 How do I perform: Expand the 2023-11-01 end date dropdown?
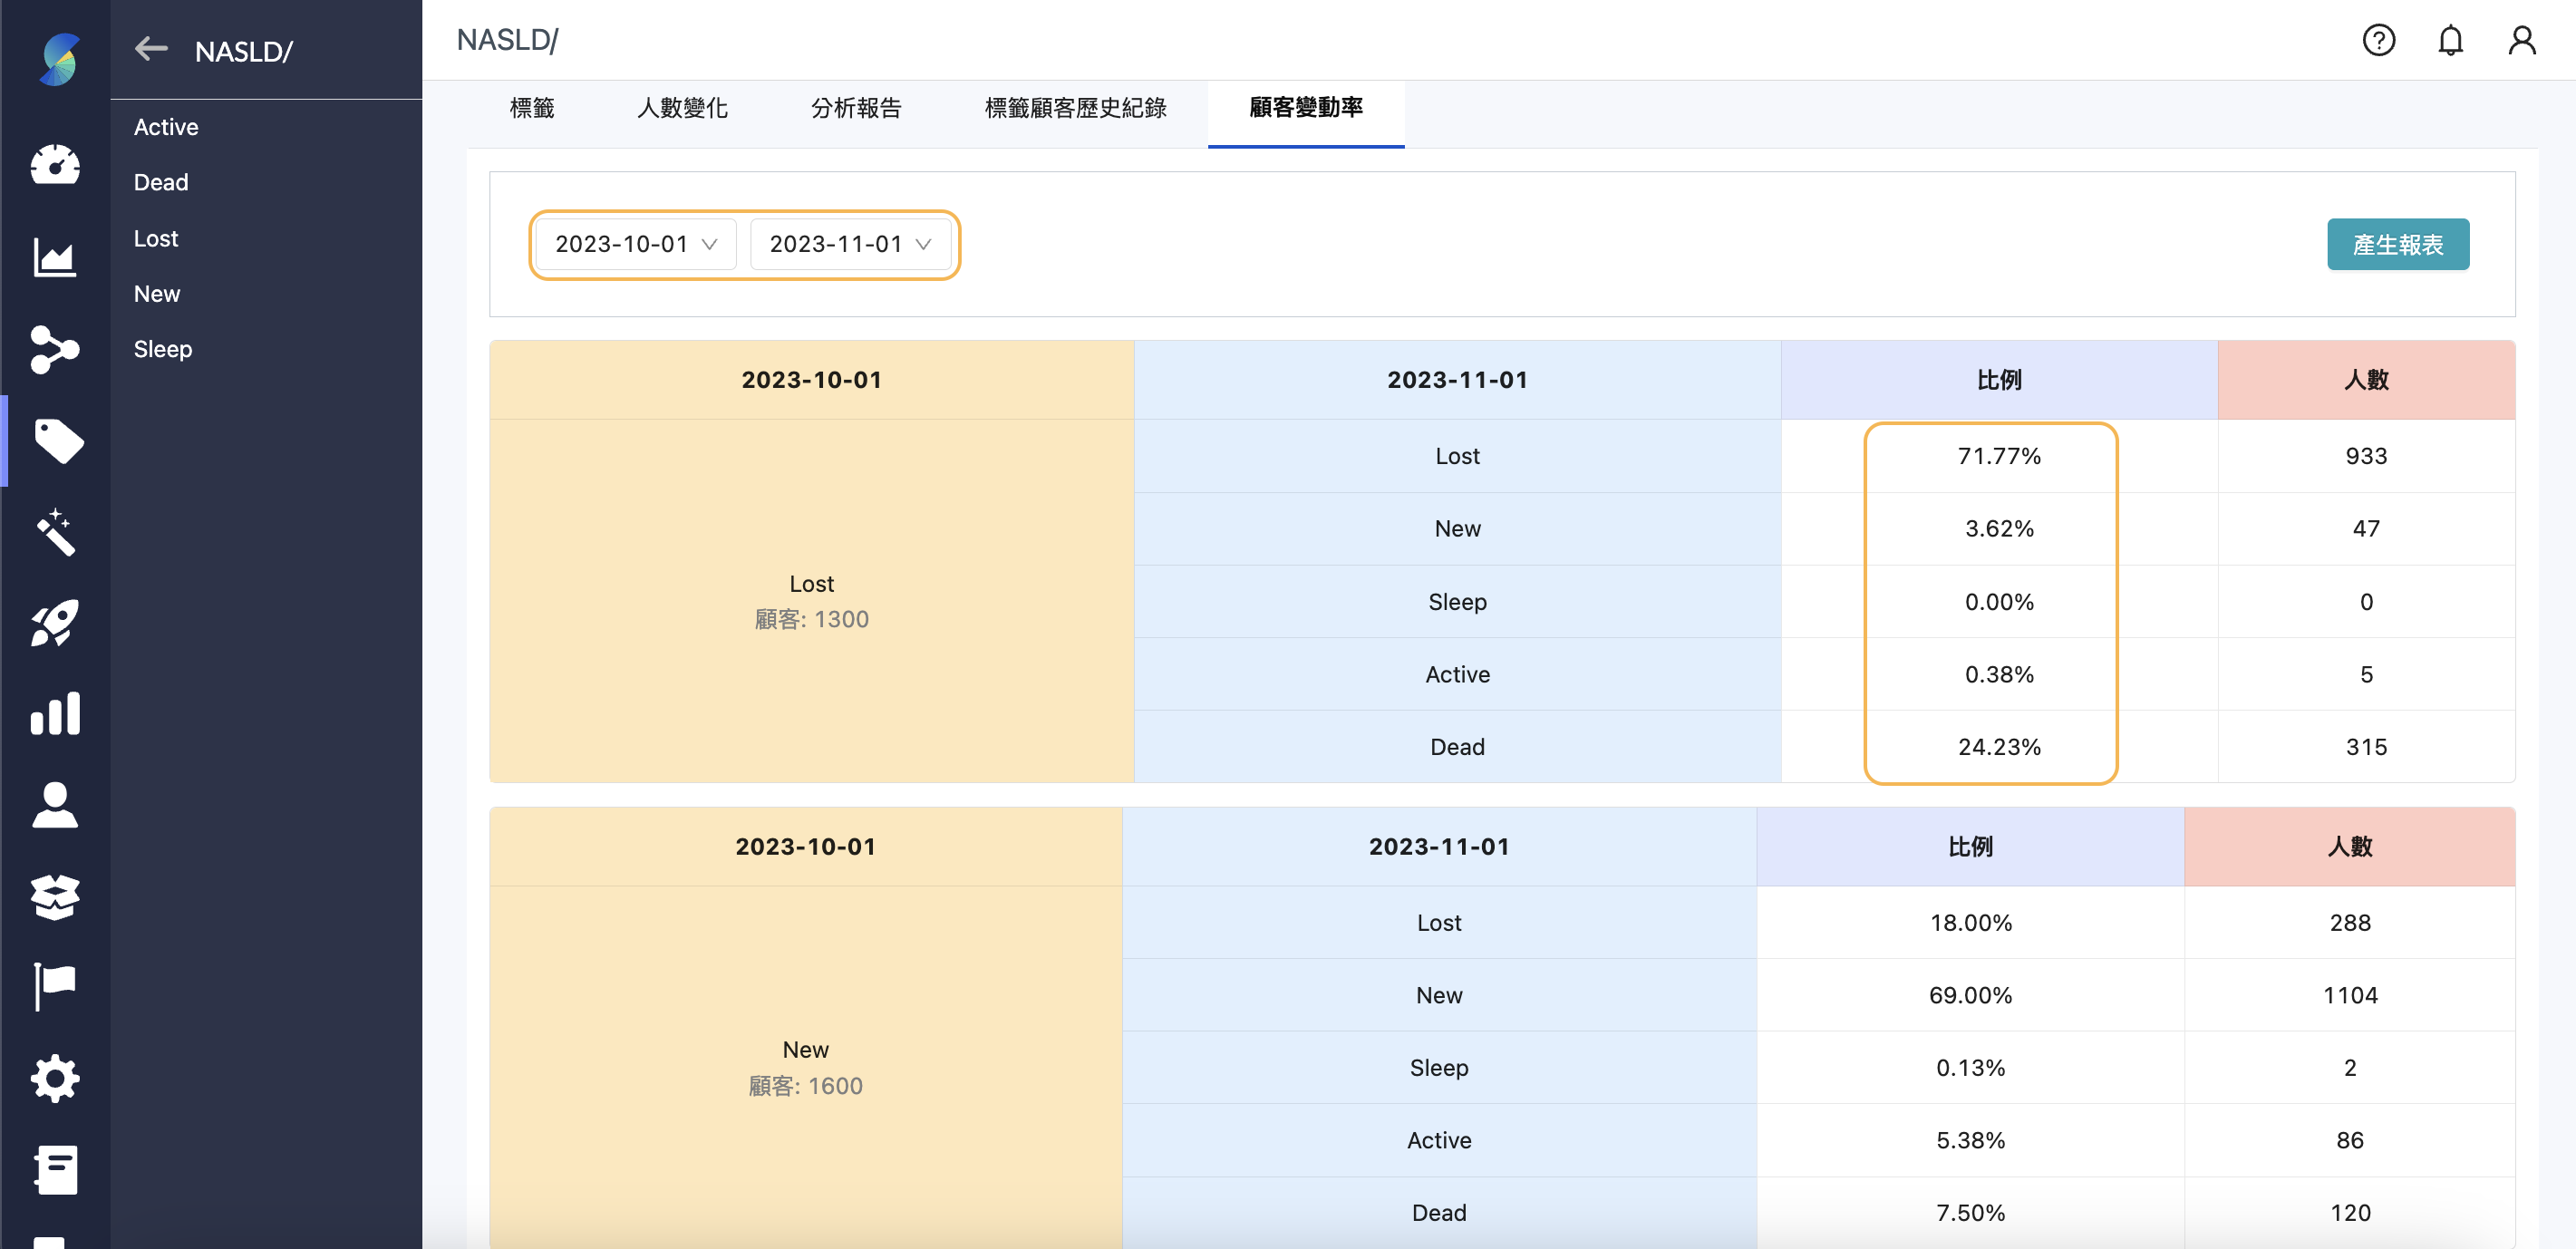(x=850, y=244)
